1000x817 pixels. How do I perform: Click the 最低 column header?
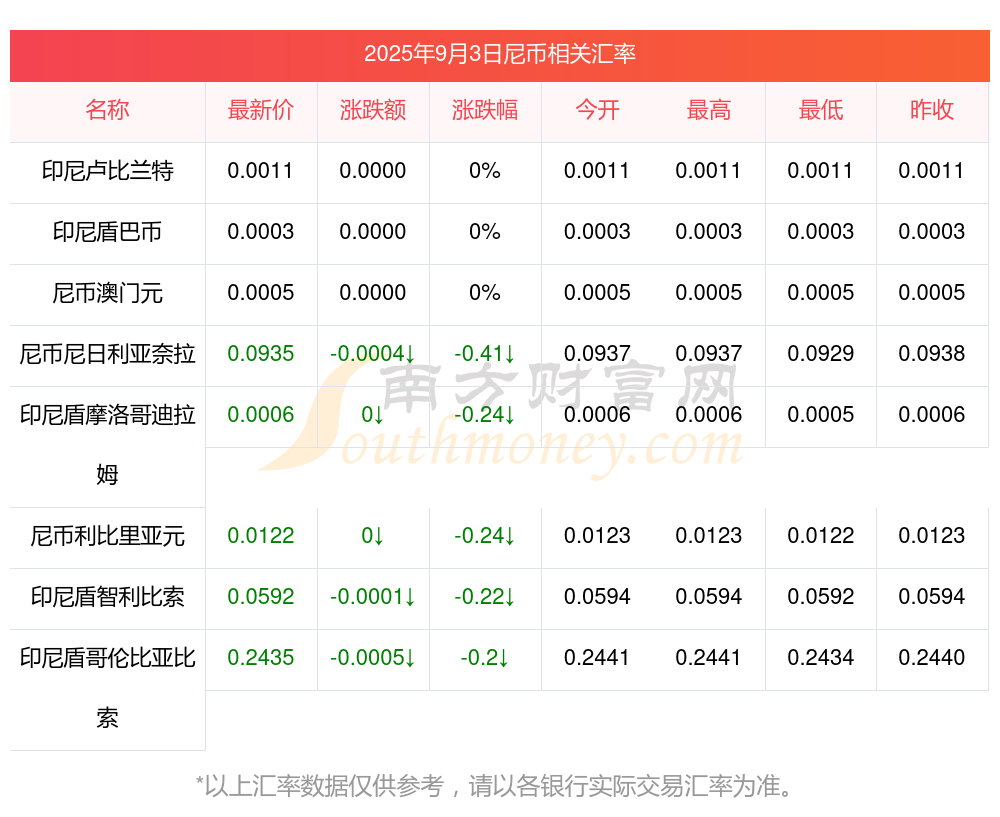coord(821,110)
